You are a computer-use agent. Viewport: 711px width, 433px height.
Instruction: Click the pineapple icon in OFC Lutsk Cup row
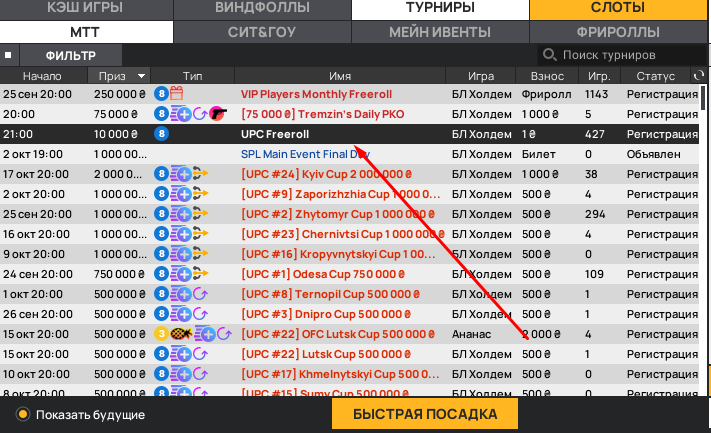point(181,334)
